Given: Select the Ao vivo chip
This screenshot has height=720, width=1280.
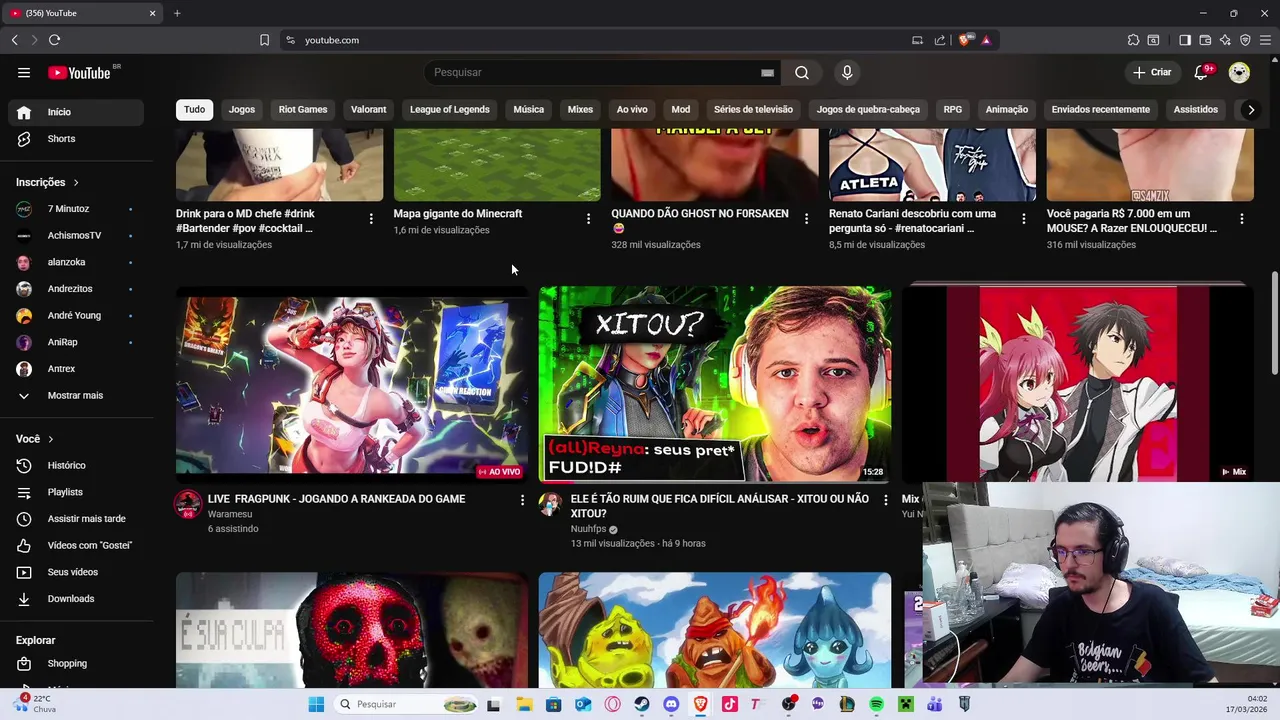Looking at the screenshot, I should click(632, 110).
